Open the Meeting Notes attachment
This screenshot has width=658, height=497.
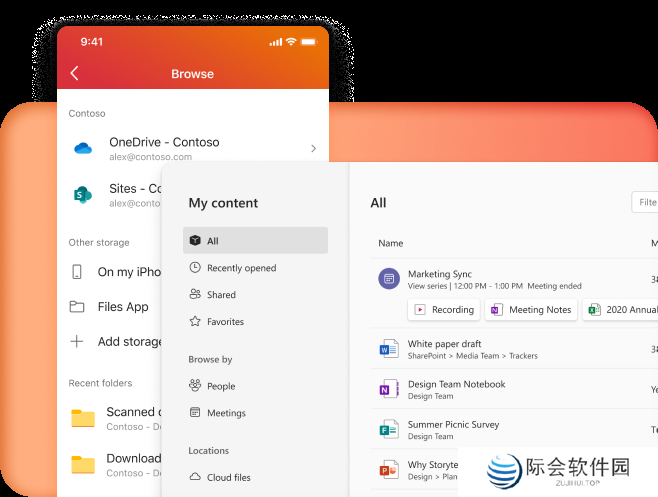(x=530, y=310)
